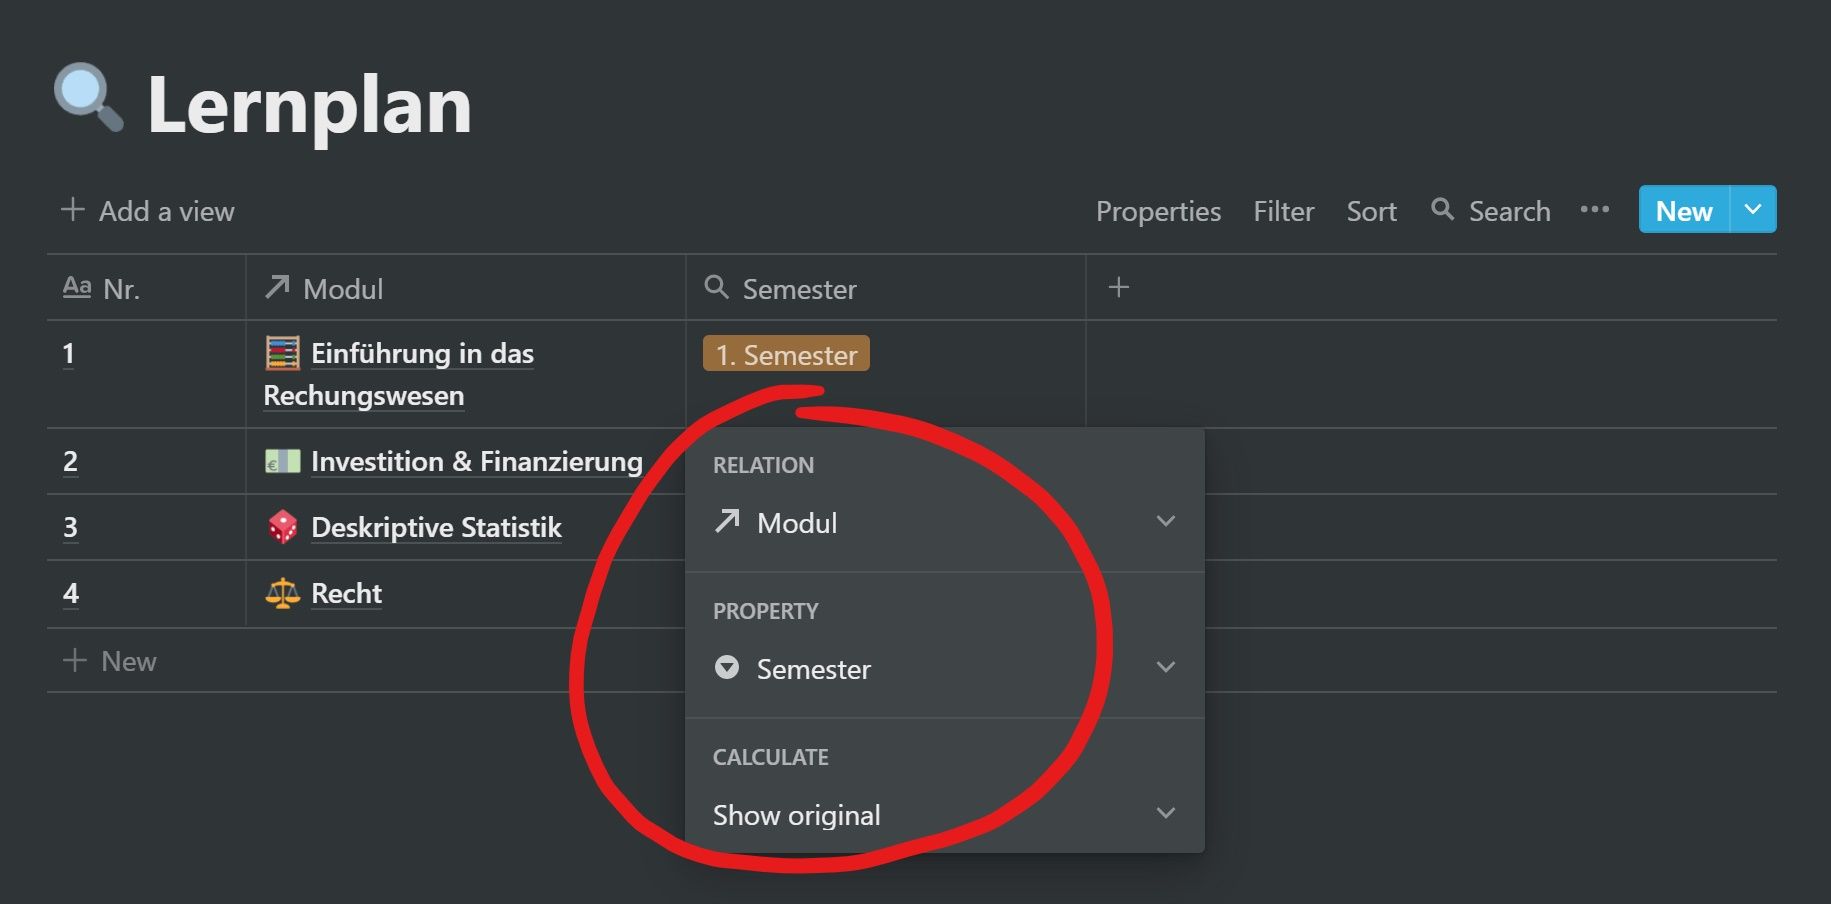Open the Sort menu
Viewport: 1831px width, 904px height.
click(x=1371, y=211)
